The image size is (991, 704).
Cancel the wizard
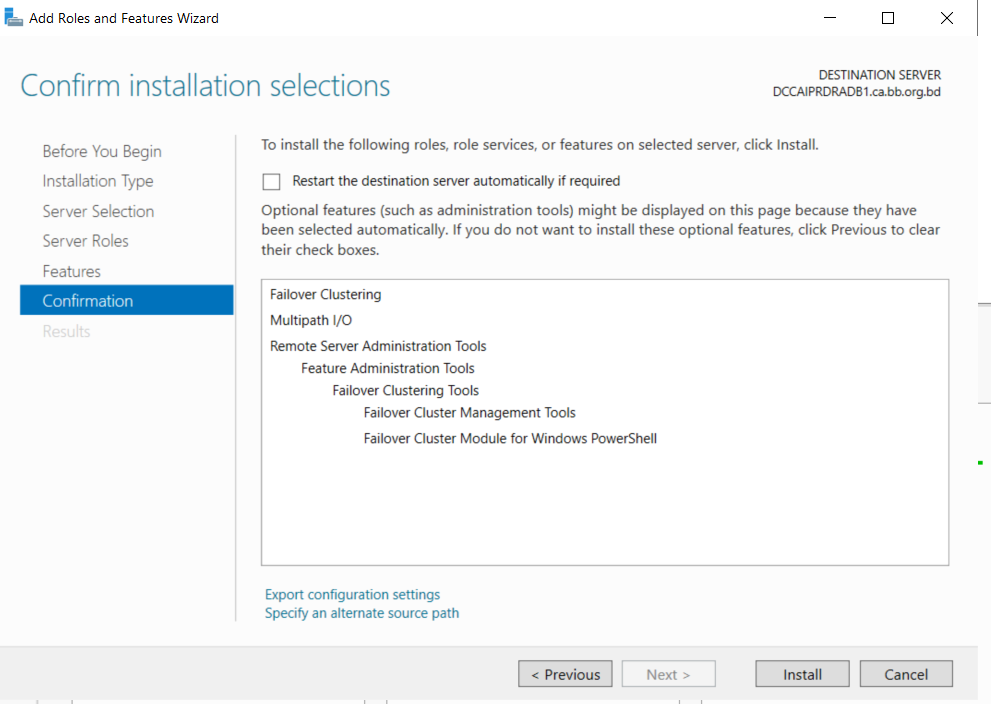(906, 674)
